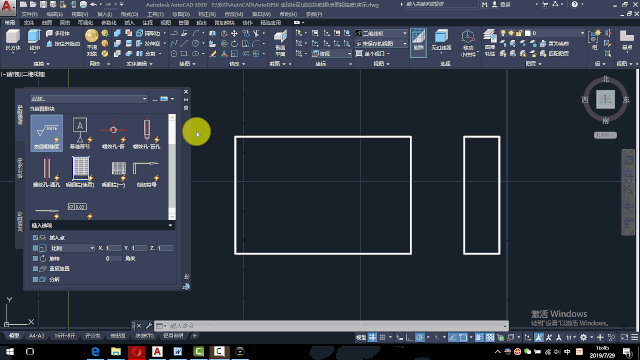Click the Polysolid (多段体) tool
Image resolution: width=640 pixels, height=360 pixels.
click(58, 33)
